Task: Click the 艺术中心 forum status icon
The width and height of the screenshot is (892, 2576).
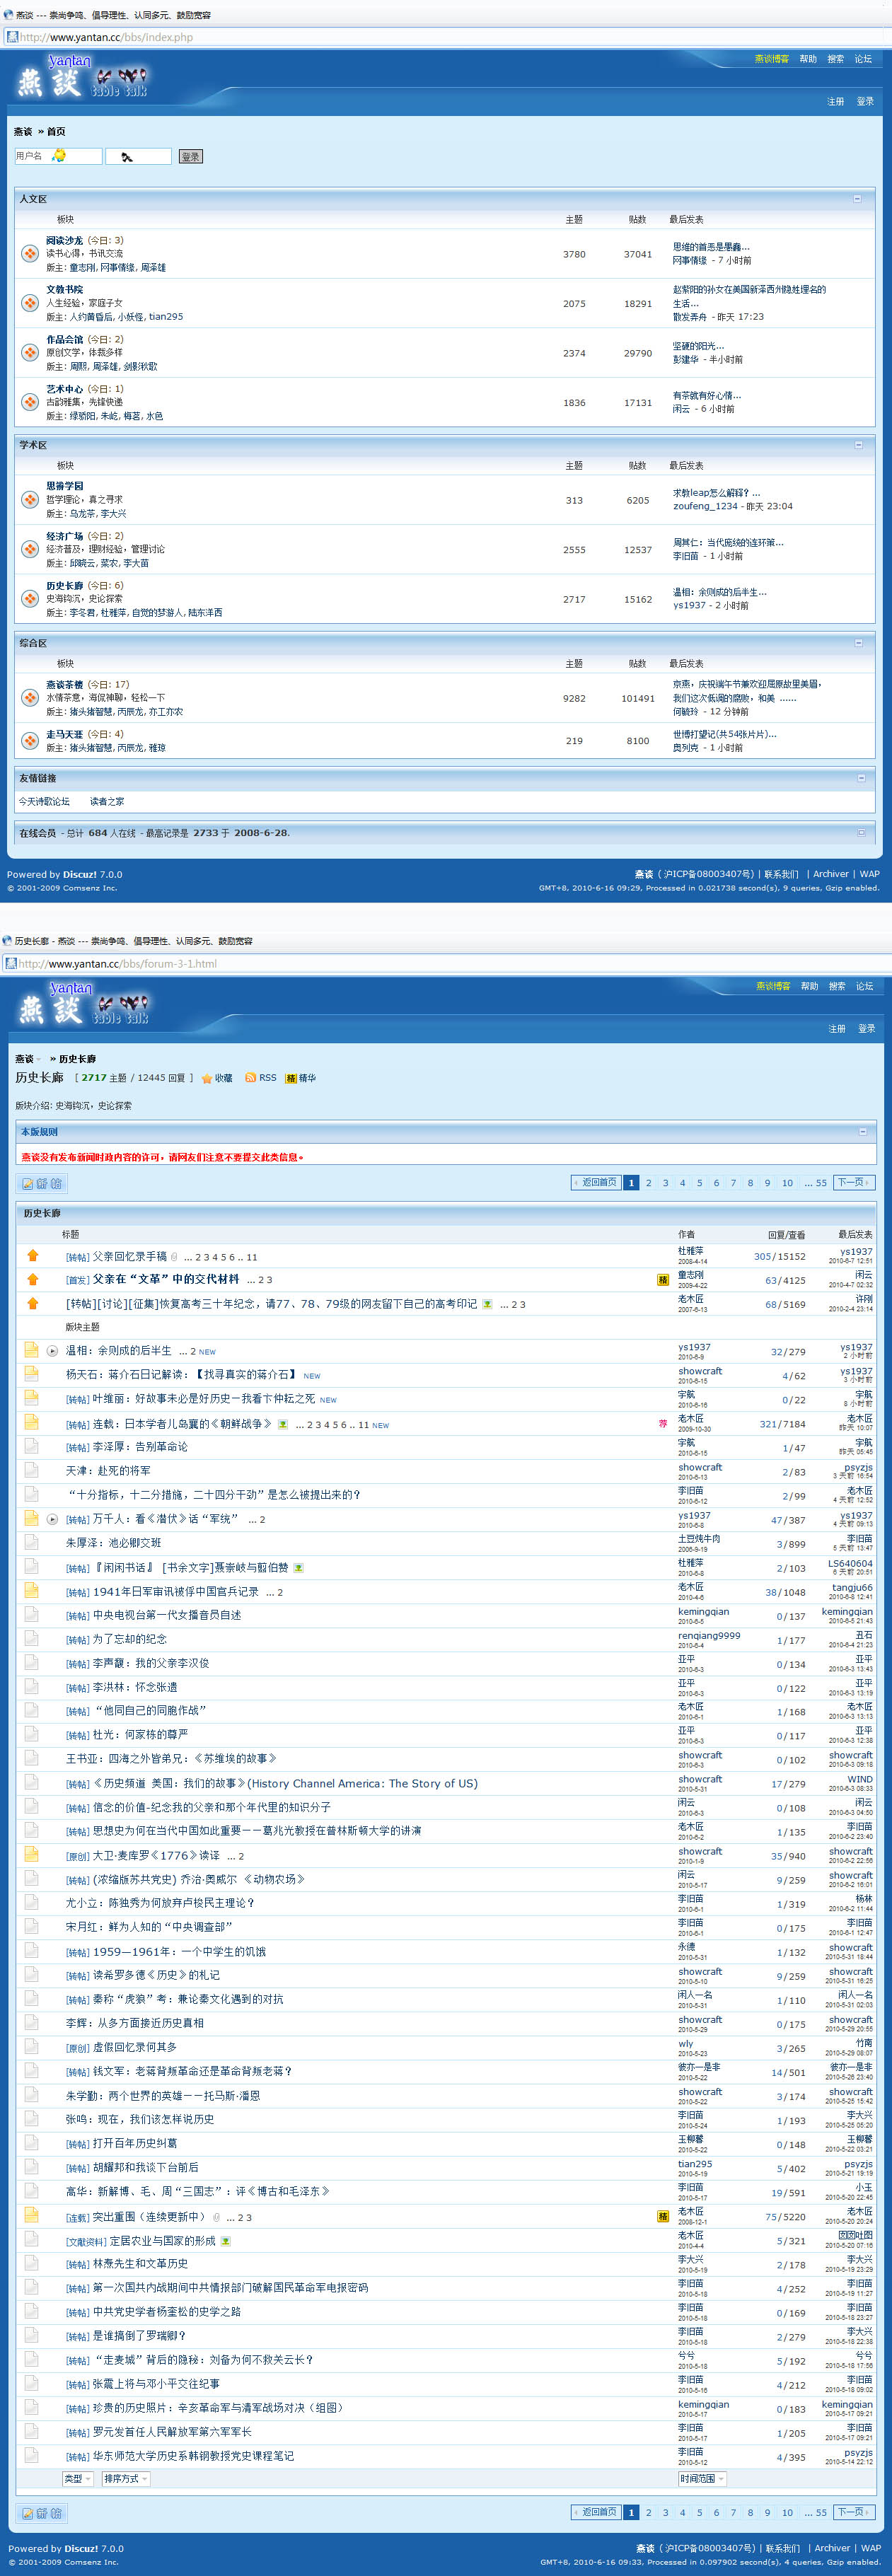Action: click(x=30, y=401)
